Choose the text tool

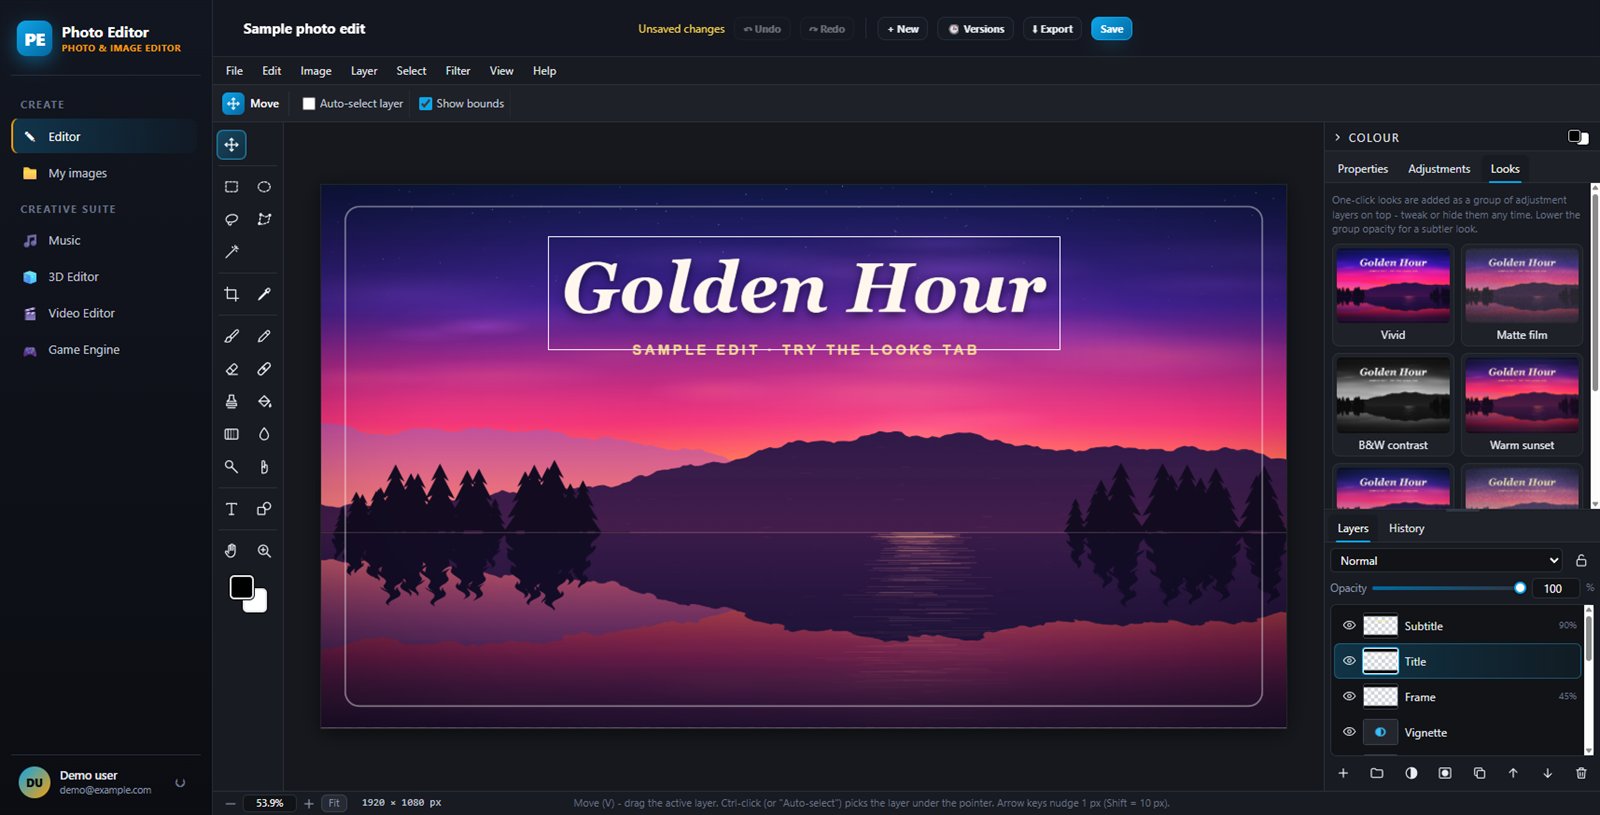tap(231, 509)
